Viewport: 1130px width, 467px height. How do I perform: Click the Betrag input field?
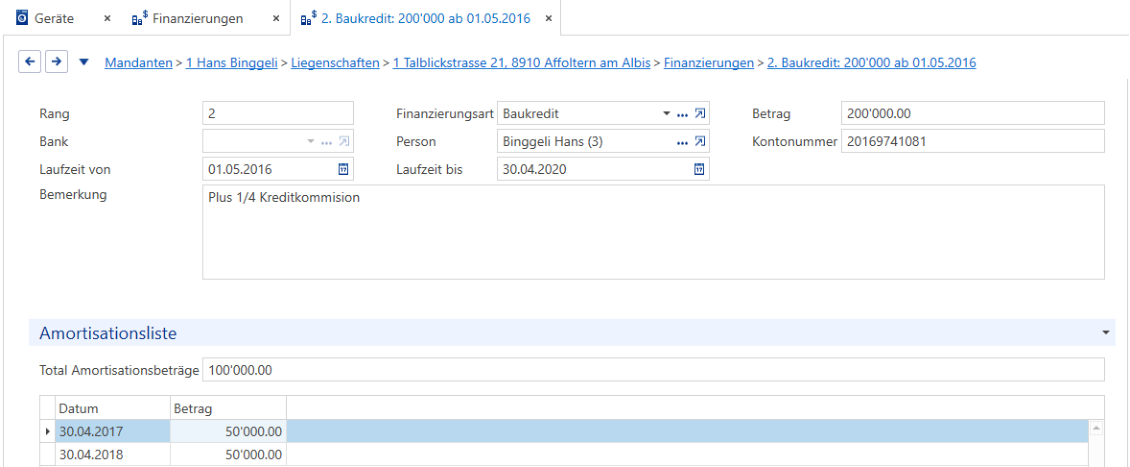point(972,114)
